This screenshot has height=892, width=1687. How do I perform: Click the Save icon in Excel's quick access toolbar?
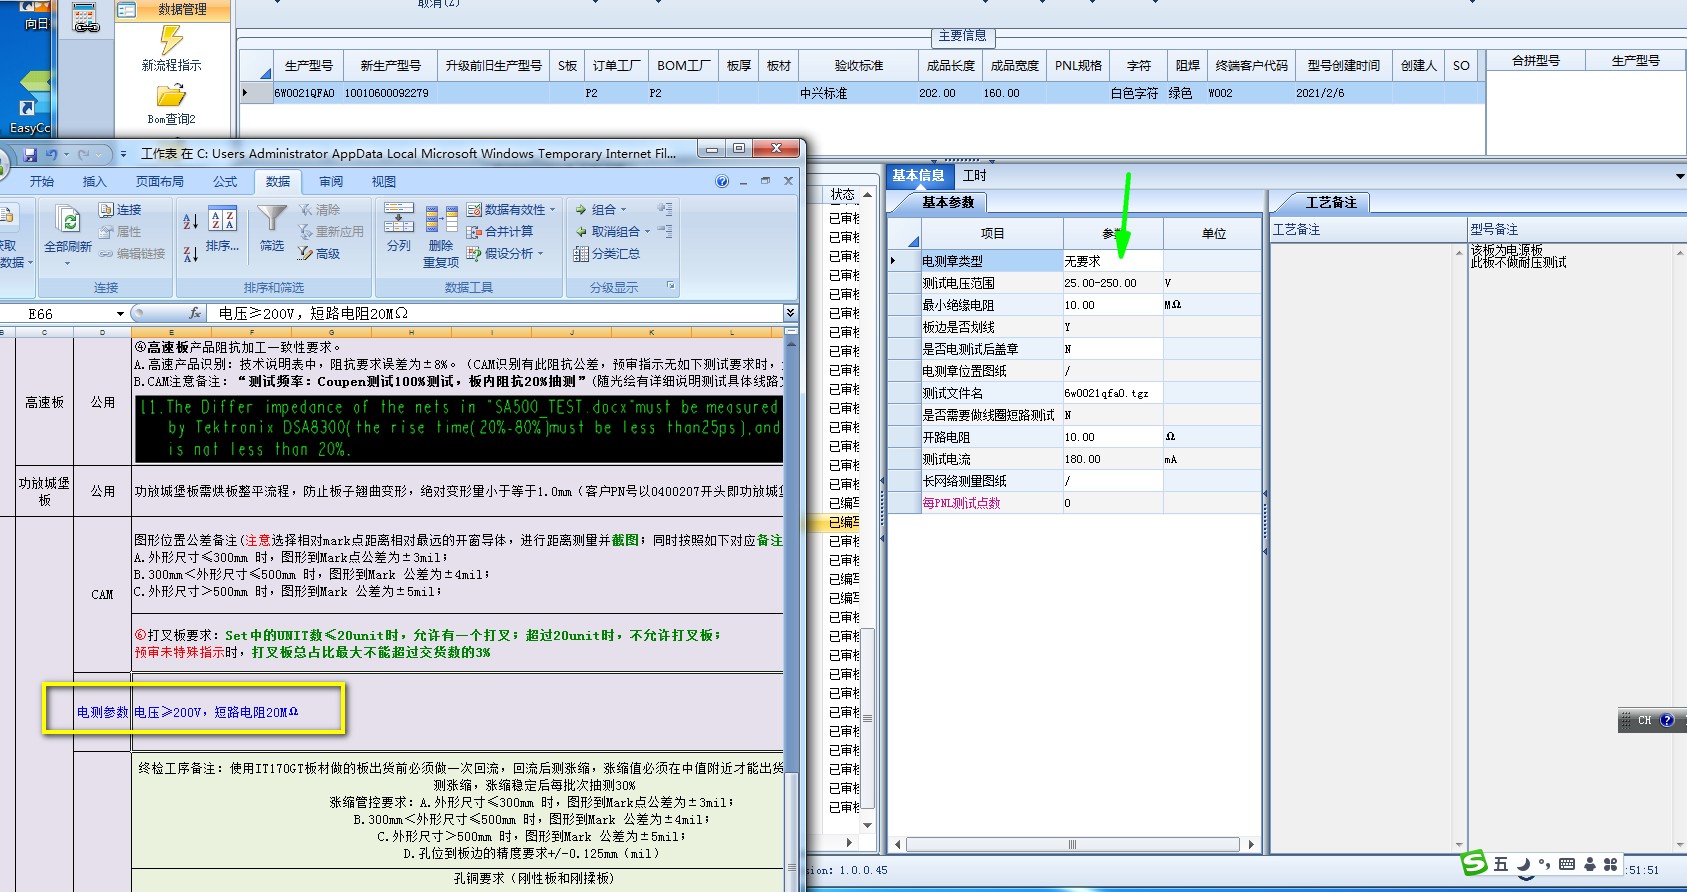pos(30,155)
